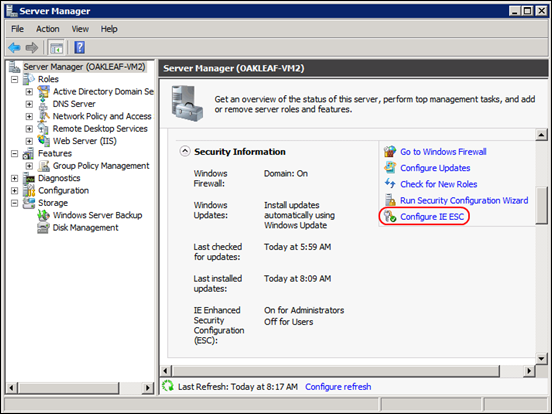The image size is (552, 414).
Task: Expand the DNS Server node
Action: tap(29, 104)
